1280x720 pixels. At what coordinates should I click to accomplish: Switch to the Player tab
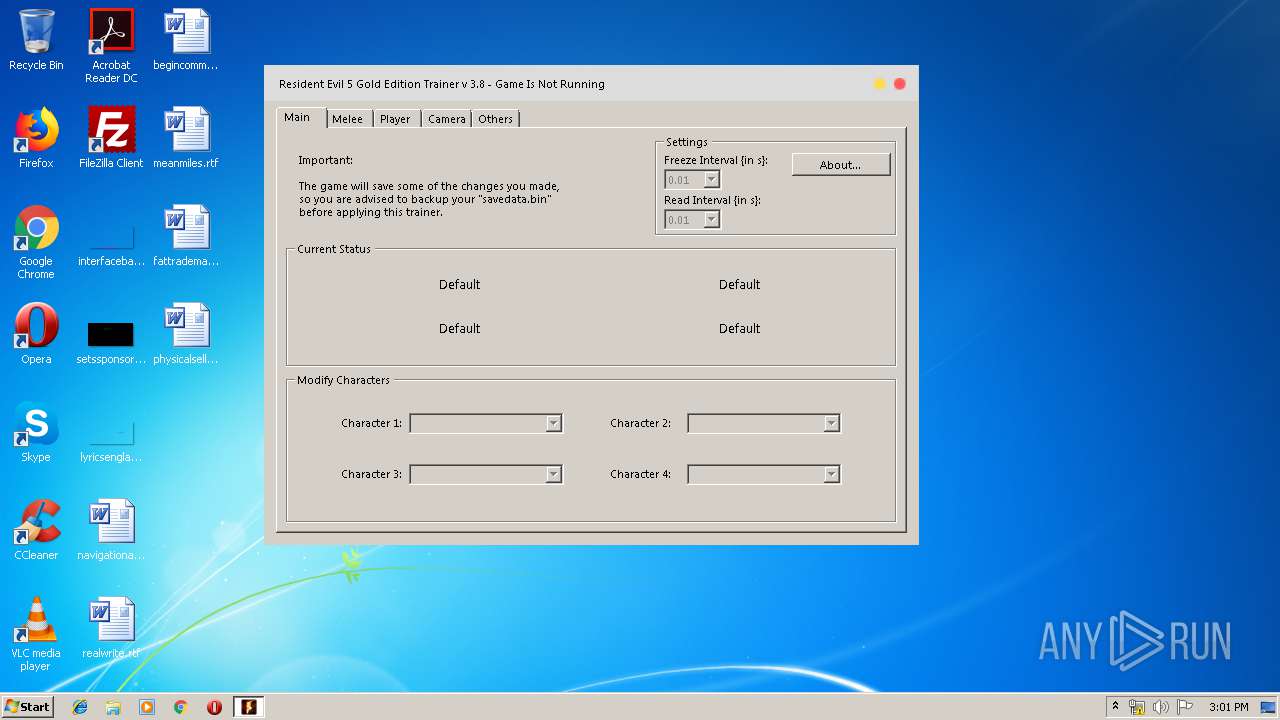click(395, 119)
